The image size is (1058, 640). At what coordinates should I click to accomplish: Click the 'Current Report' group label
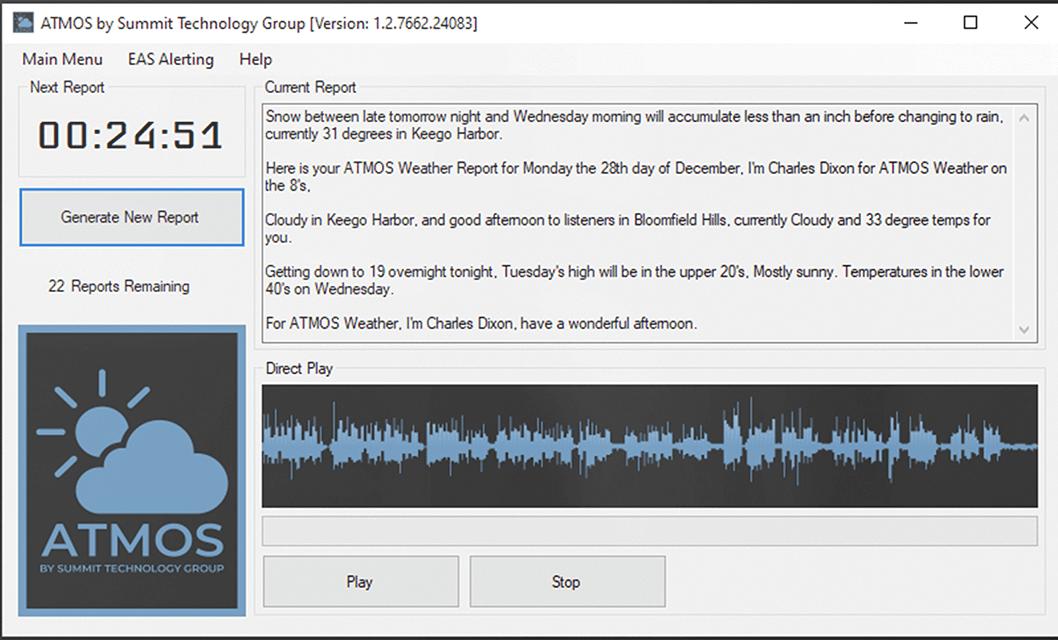point(310,87)
